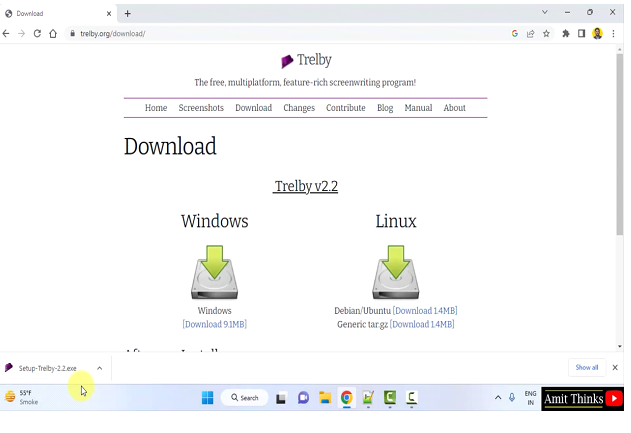Reload the Trelby download page

click(37, 34)
